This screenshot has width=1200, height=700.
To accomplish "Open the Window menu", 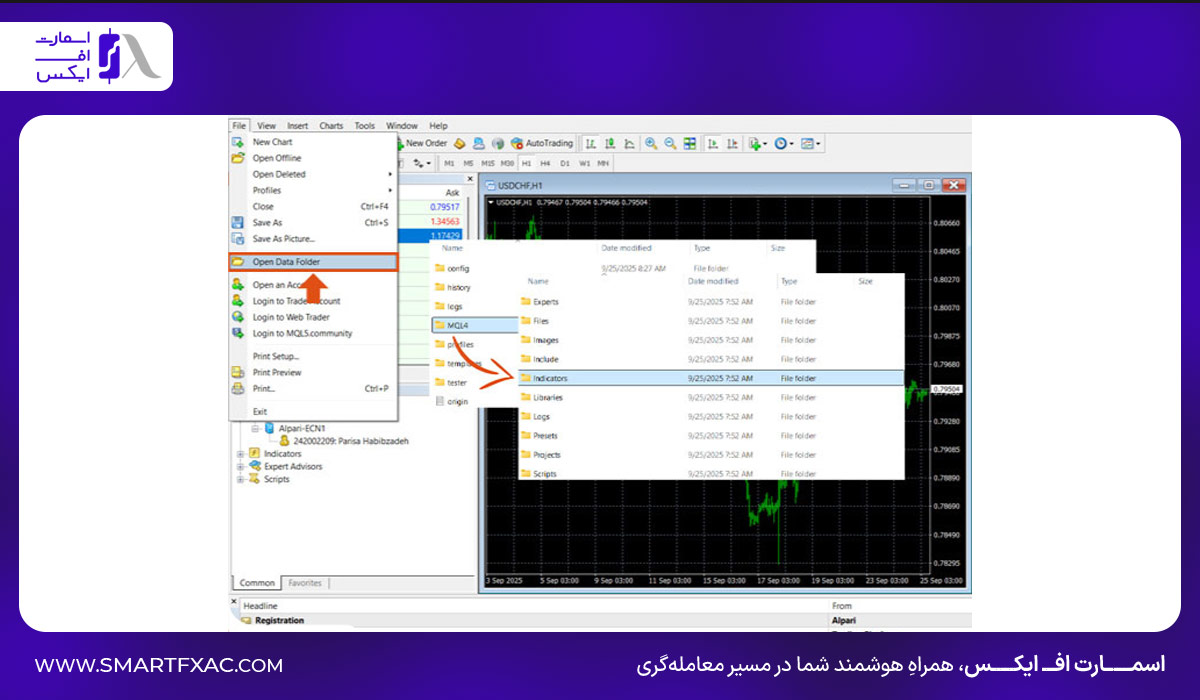I will [x=402, y=126].
